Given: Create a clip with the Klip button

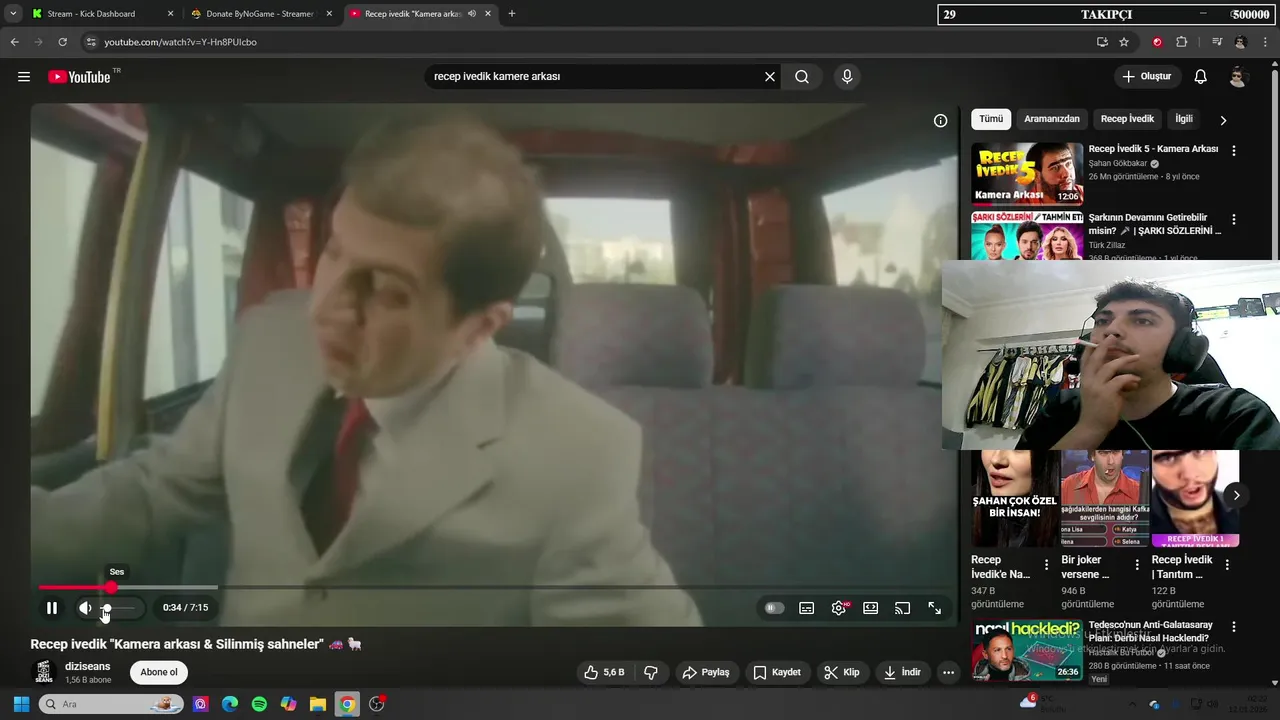Looking at the screenshot, I should [842, 672].
